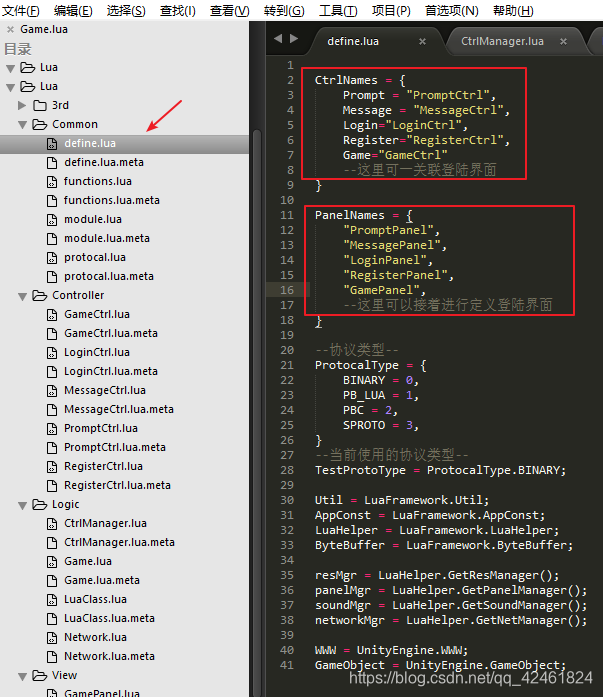Viewport: 603px width, 697px height.
Task: Click the RegisterCtrl.lua file icon
Action: (x=52, y=467)
